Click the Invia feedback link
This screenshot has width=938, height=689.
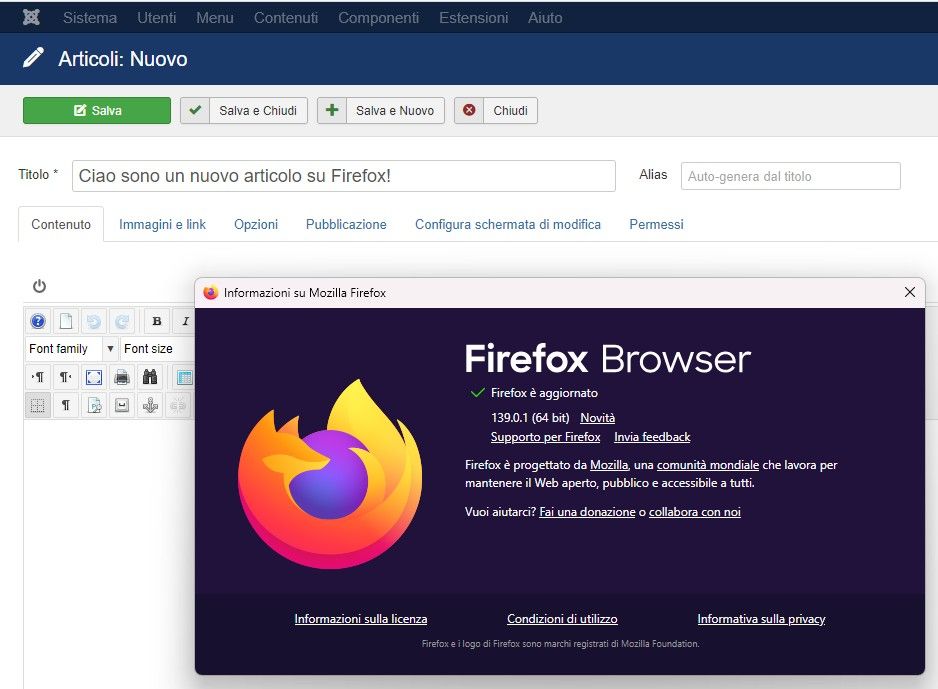tap(652, 437)
